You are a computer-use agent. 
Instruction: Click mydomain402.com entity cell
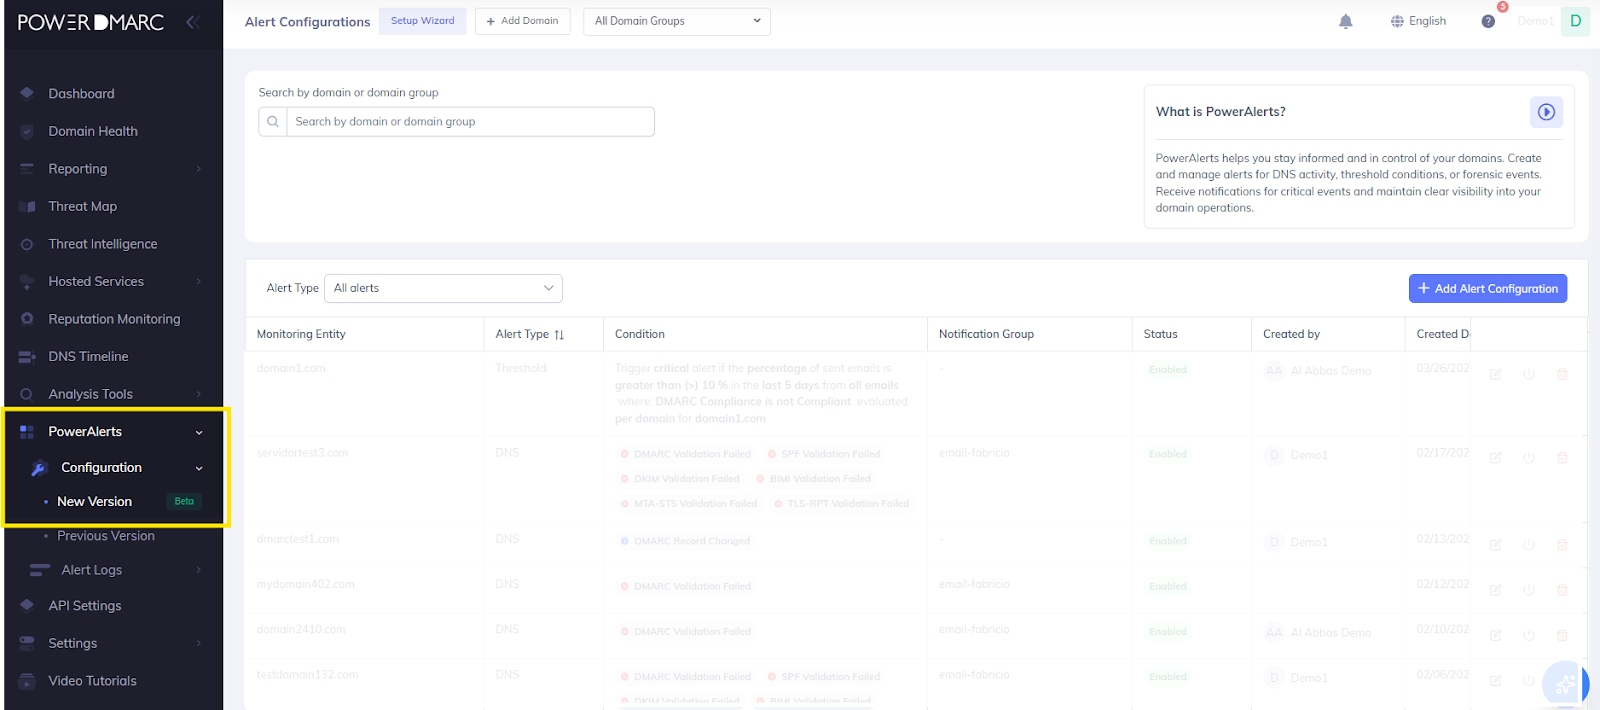pos(305,584)
